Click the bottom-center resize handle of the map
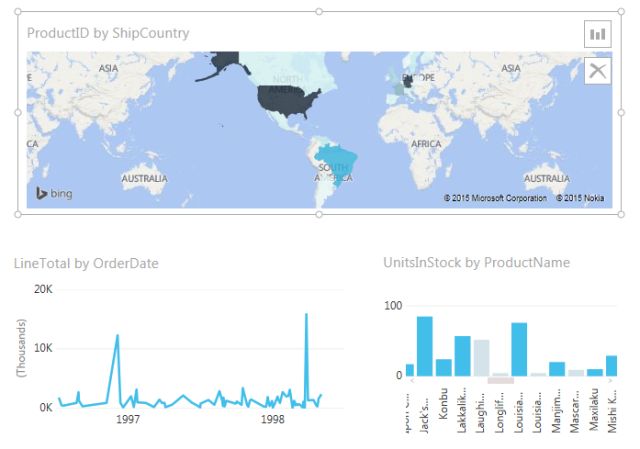Viewport: 640px width, 449px height. click(319, 214)
